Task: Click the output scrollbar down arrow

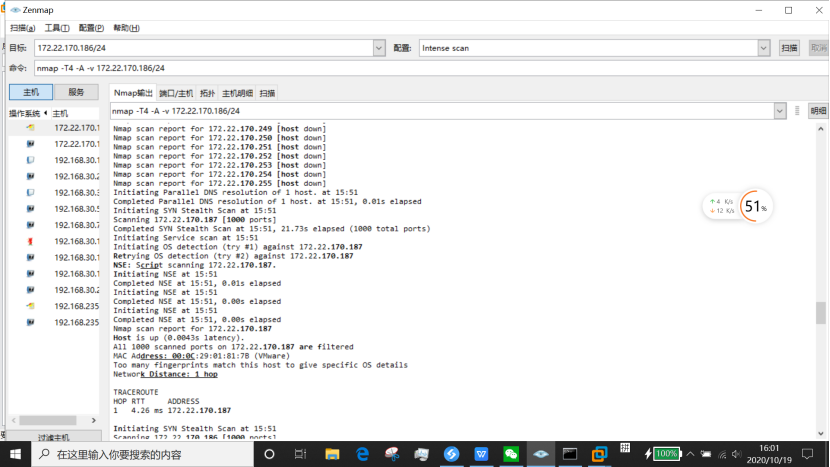Action: pyautogui.click(x=820, y=434)
